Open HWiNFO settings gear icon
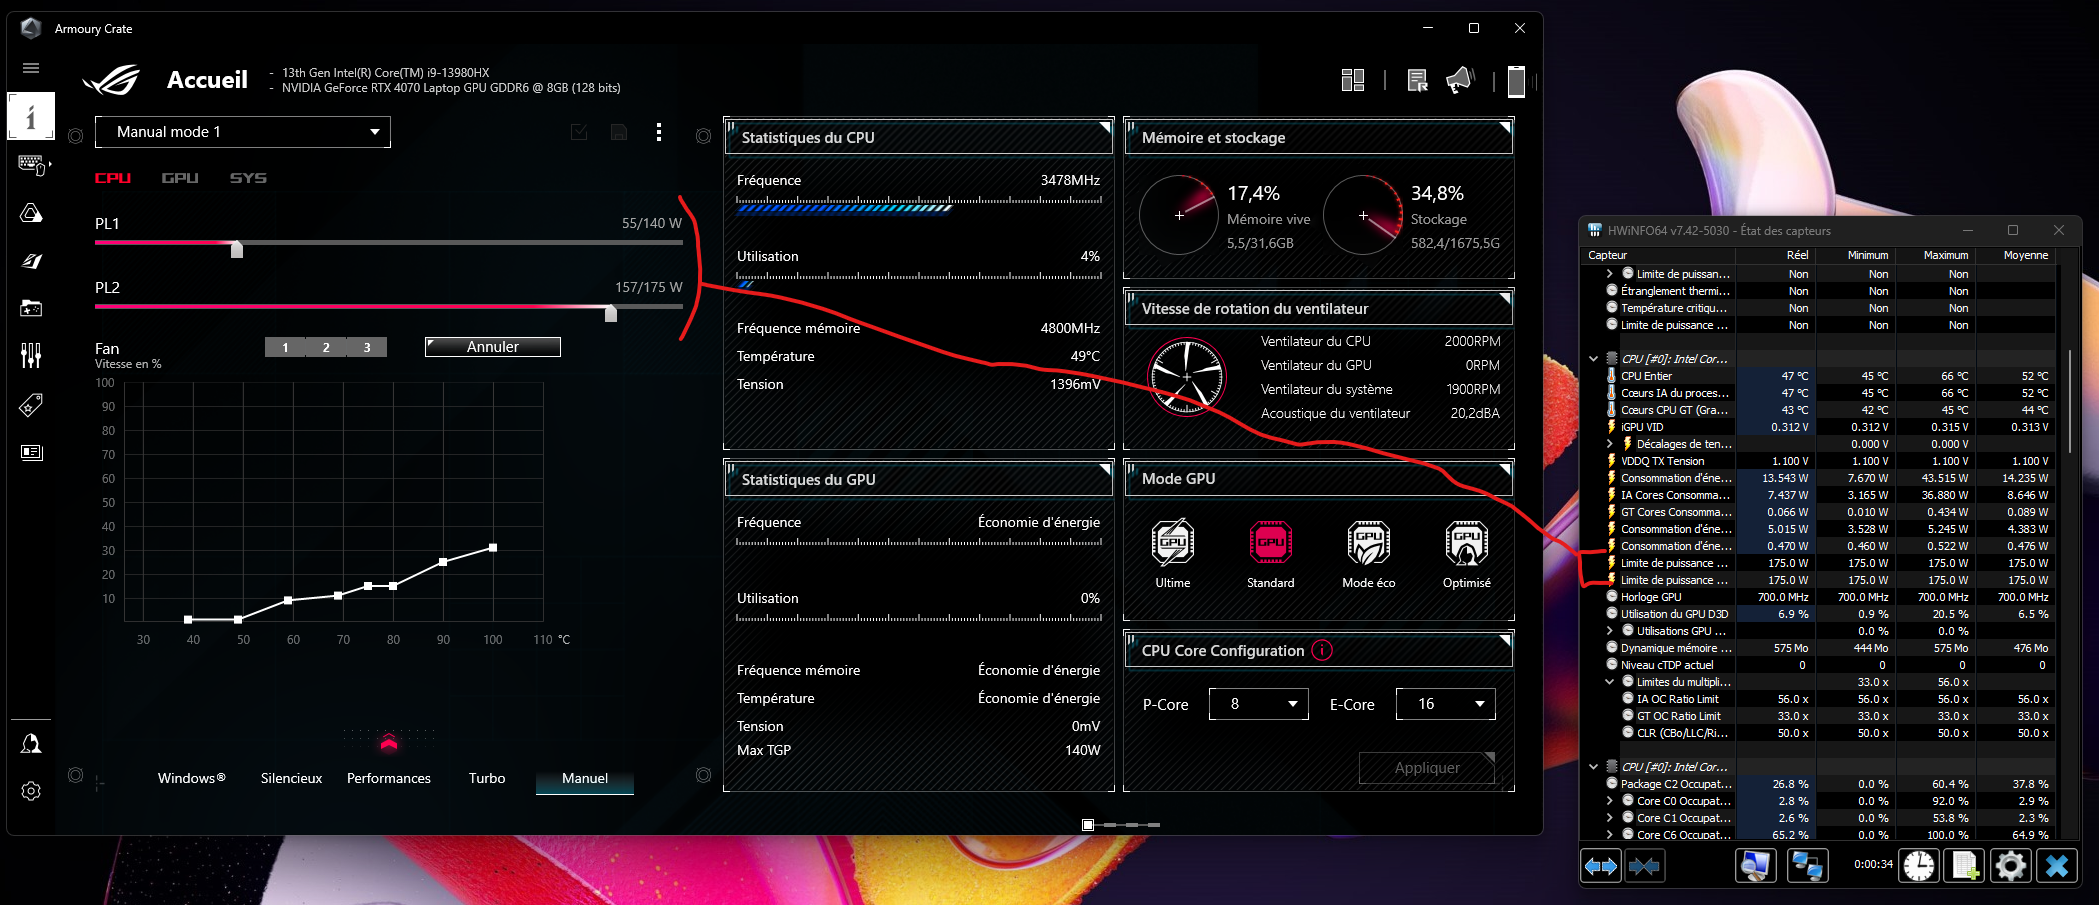 tap(2010, 865)
